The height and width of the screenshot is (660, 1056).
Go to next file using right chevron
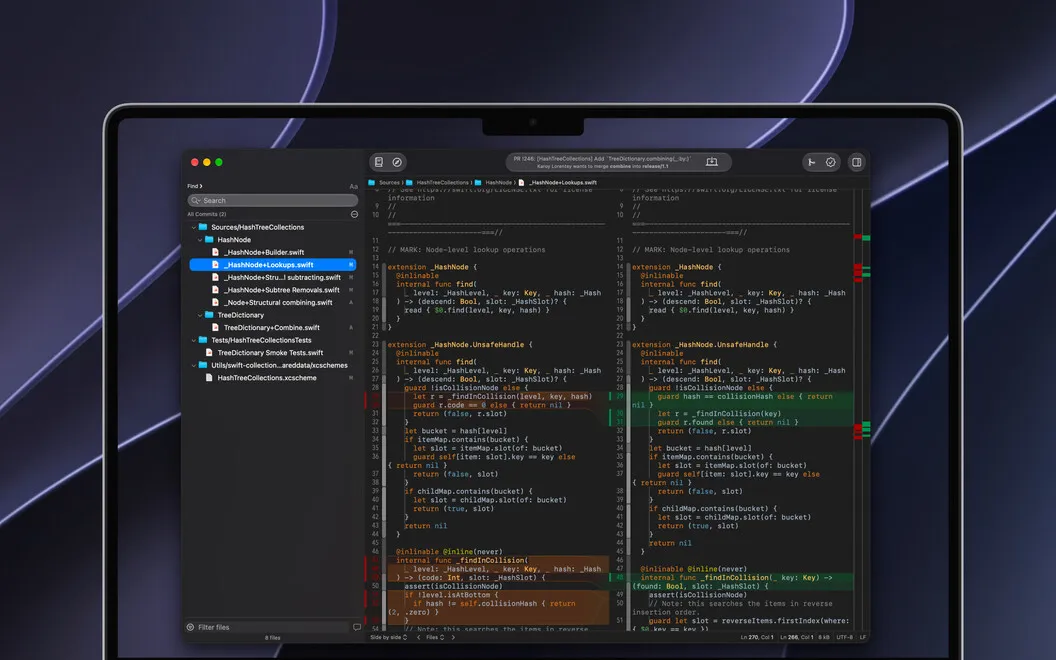(x=453, y=637)
